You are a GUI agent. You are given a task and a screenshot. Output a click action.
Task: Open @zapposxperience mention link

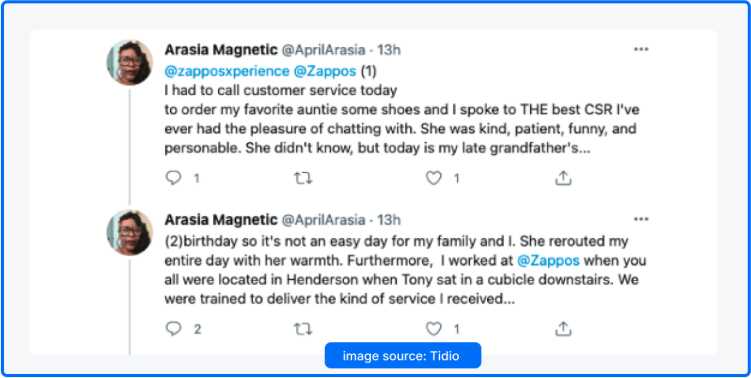(227, 71)
